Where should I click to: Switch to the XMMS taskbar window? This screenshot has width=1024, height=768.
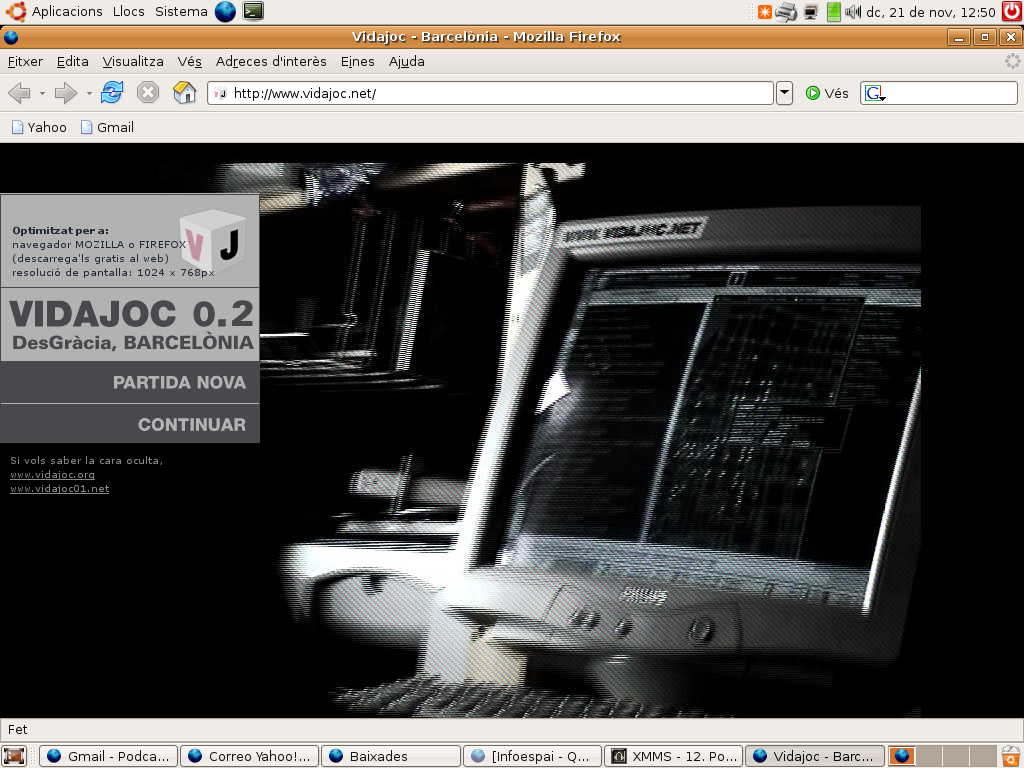point(673,756)
